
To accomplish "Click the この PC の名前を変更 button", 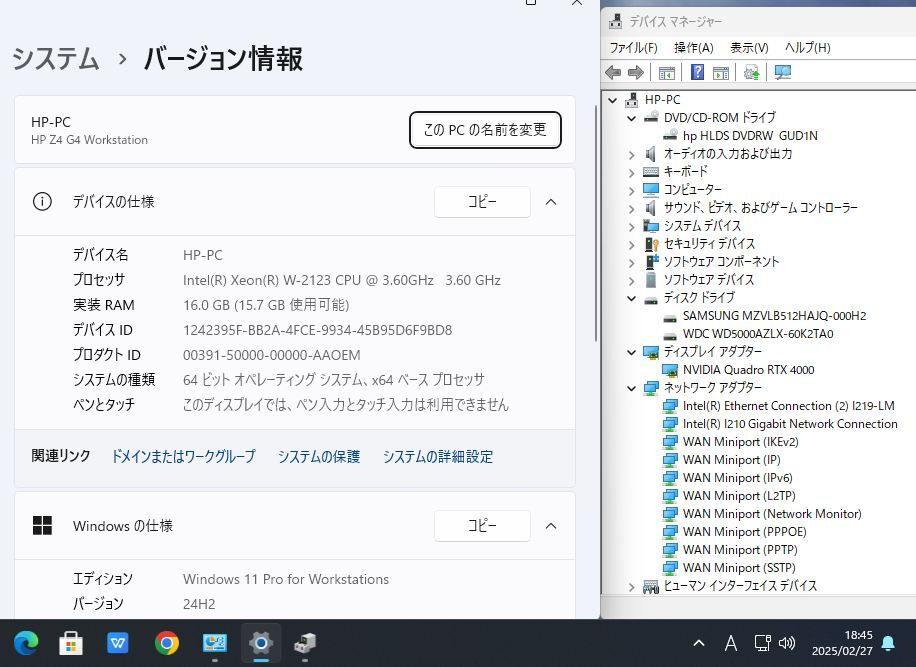I will click(485, 130).
